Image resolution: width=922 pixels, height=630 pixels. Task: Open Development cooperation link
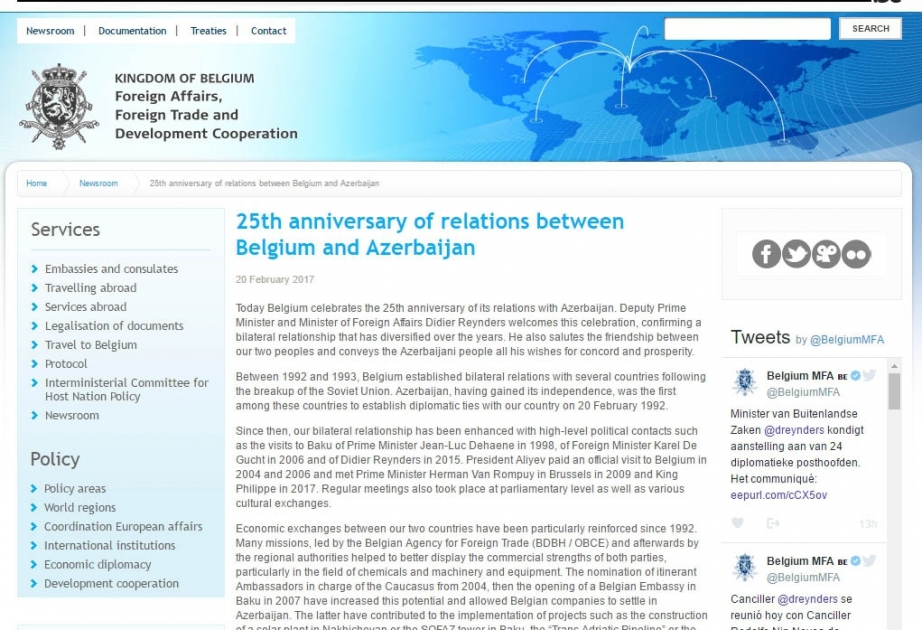(111, 584)
